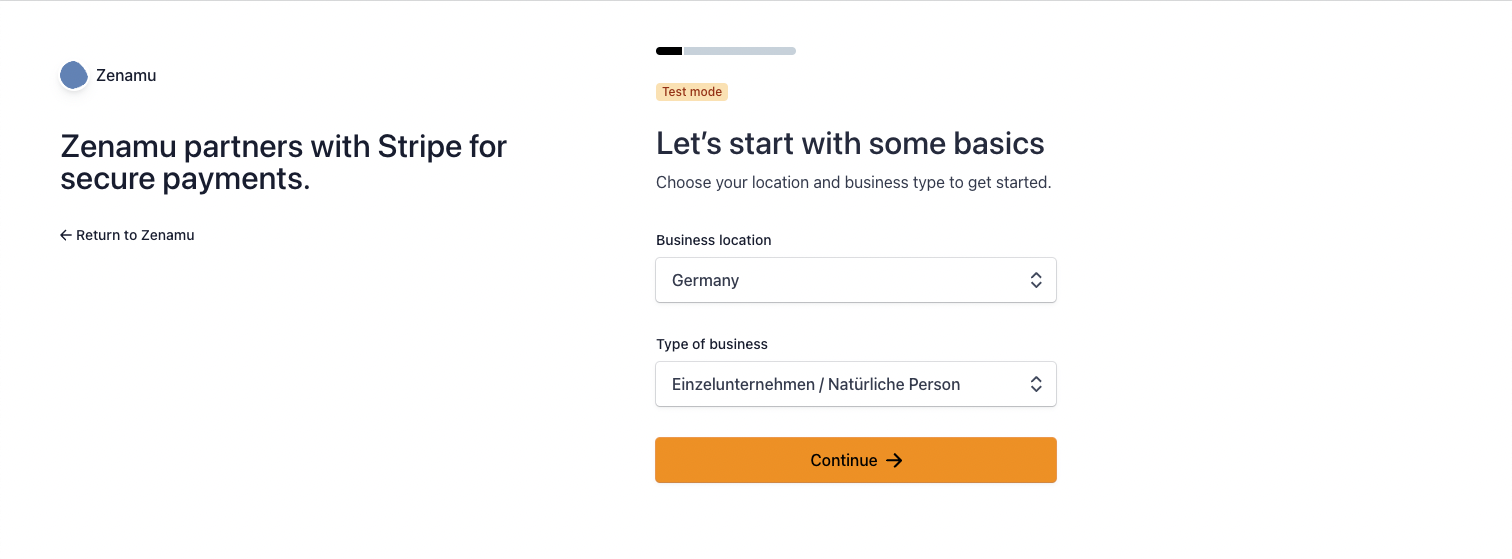Image resolution: width=1512 pixels, height=559 pixels.
Task: Click the orange Test mode badge
Action: pos(692,92)
